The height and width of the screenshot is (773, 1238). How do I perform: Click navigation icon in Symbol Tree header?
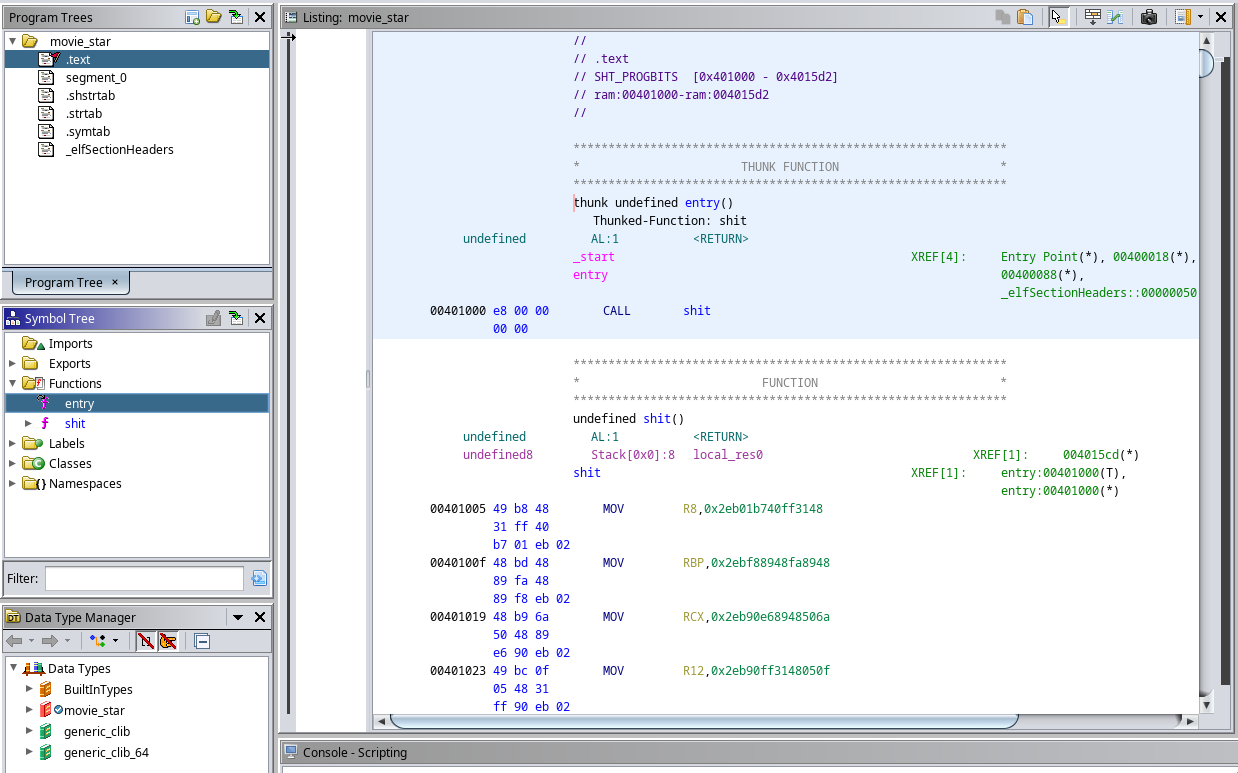coord(235,318)
